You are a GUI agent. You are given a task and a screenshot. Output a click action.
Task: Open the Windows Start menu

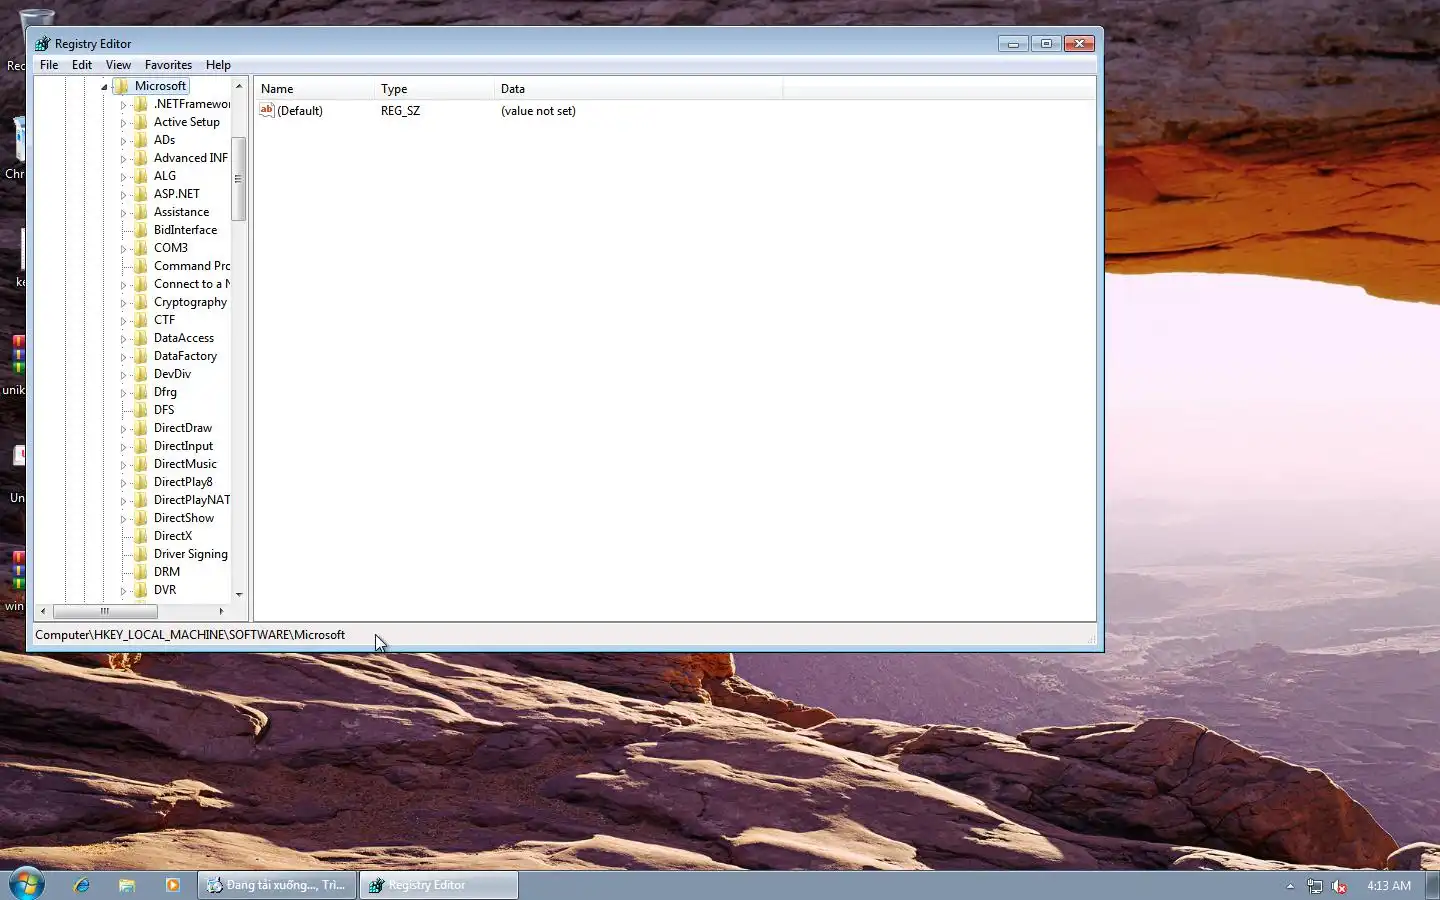point(27,884)
